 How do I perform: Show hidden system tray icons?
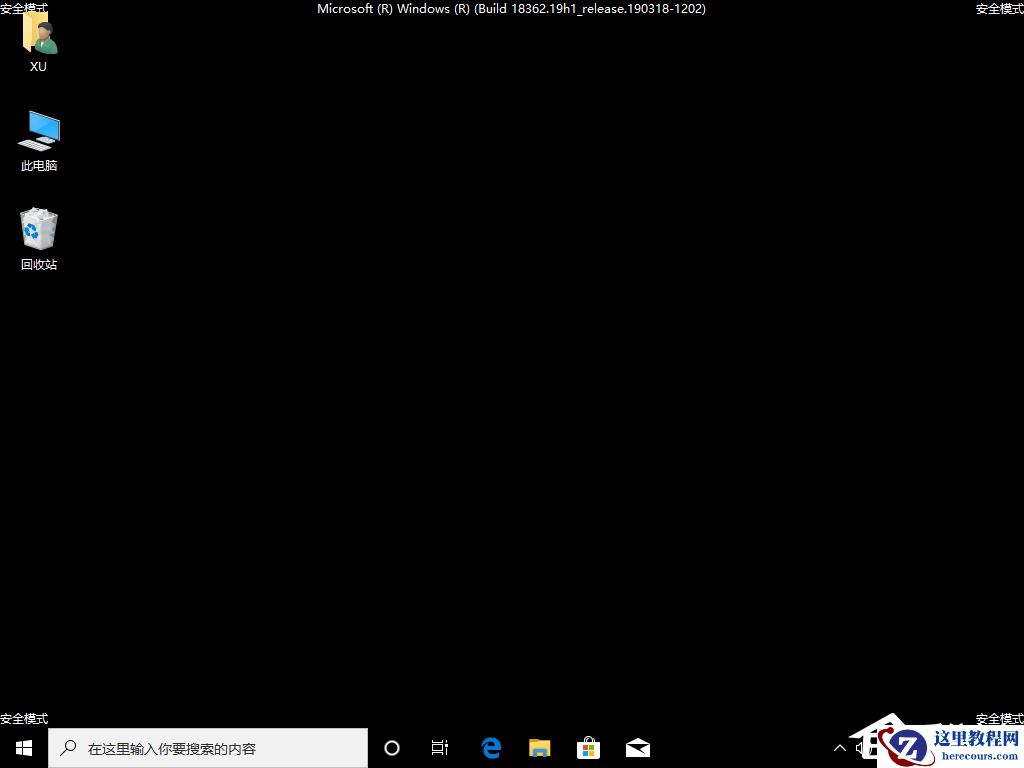click(x=840, y=748)
